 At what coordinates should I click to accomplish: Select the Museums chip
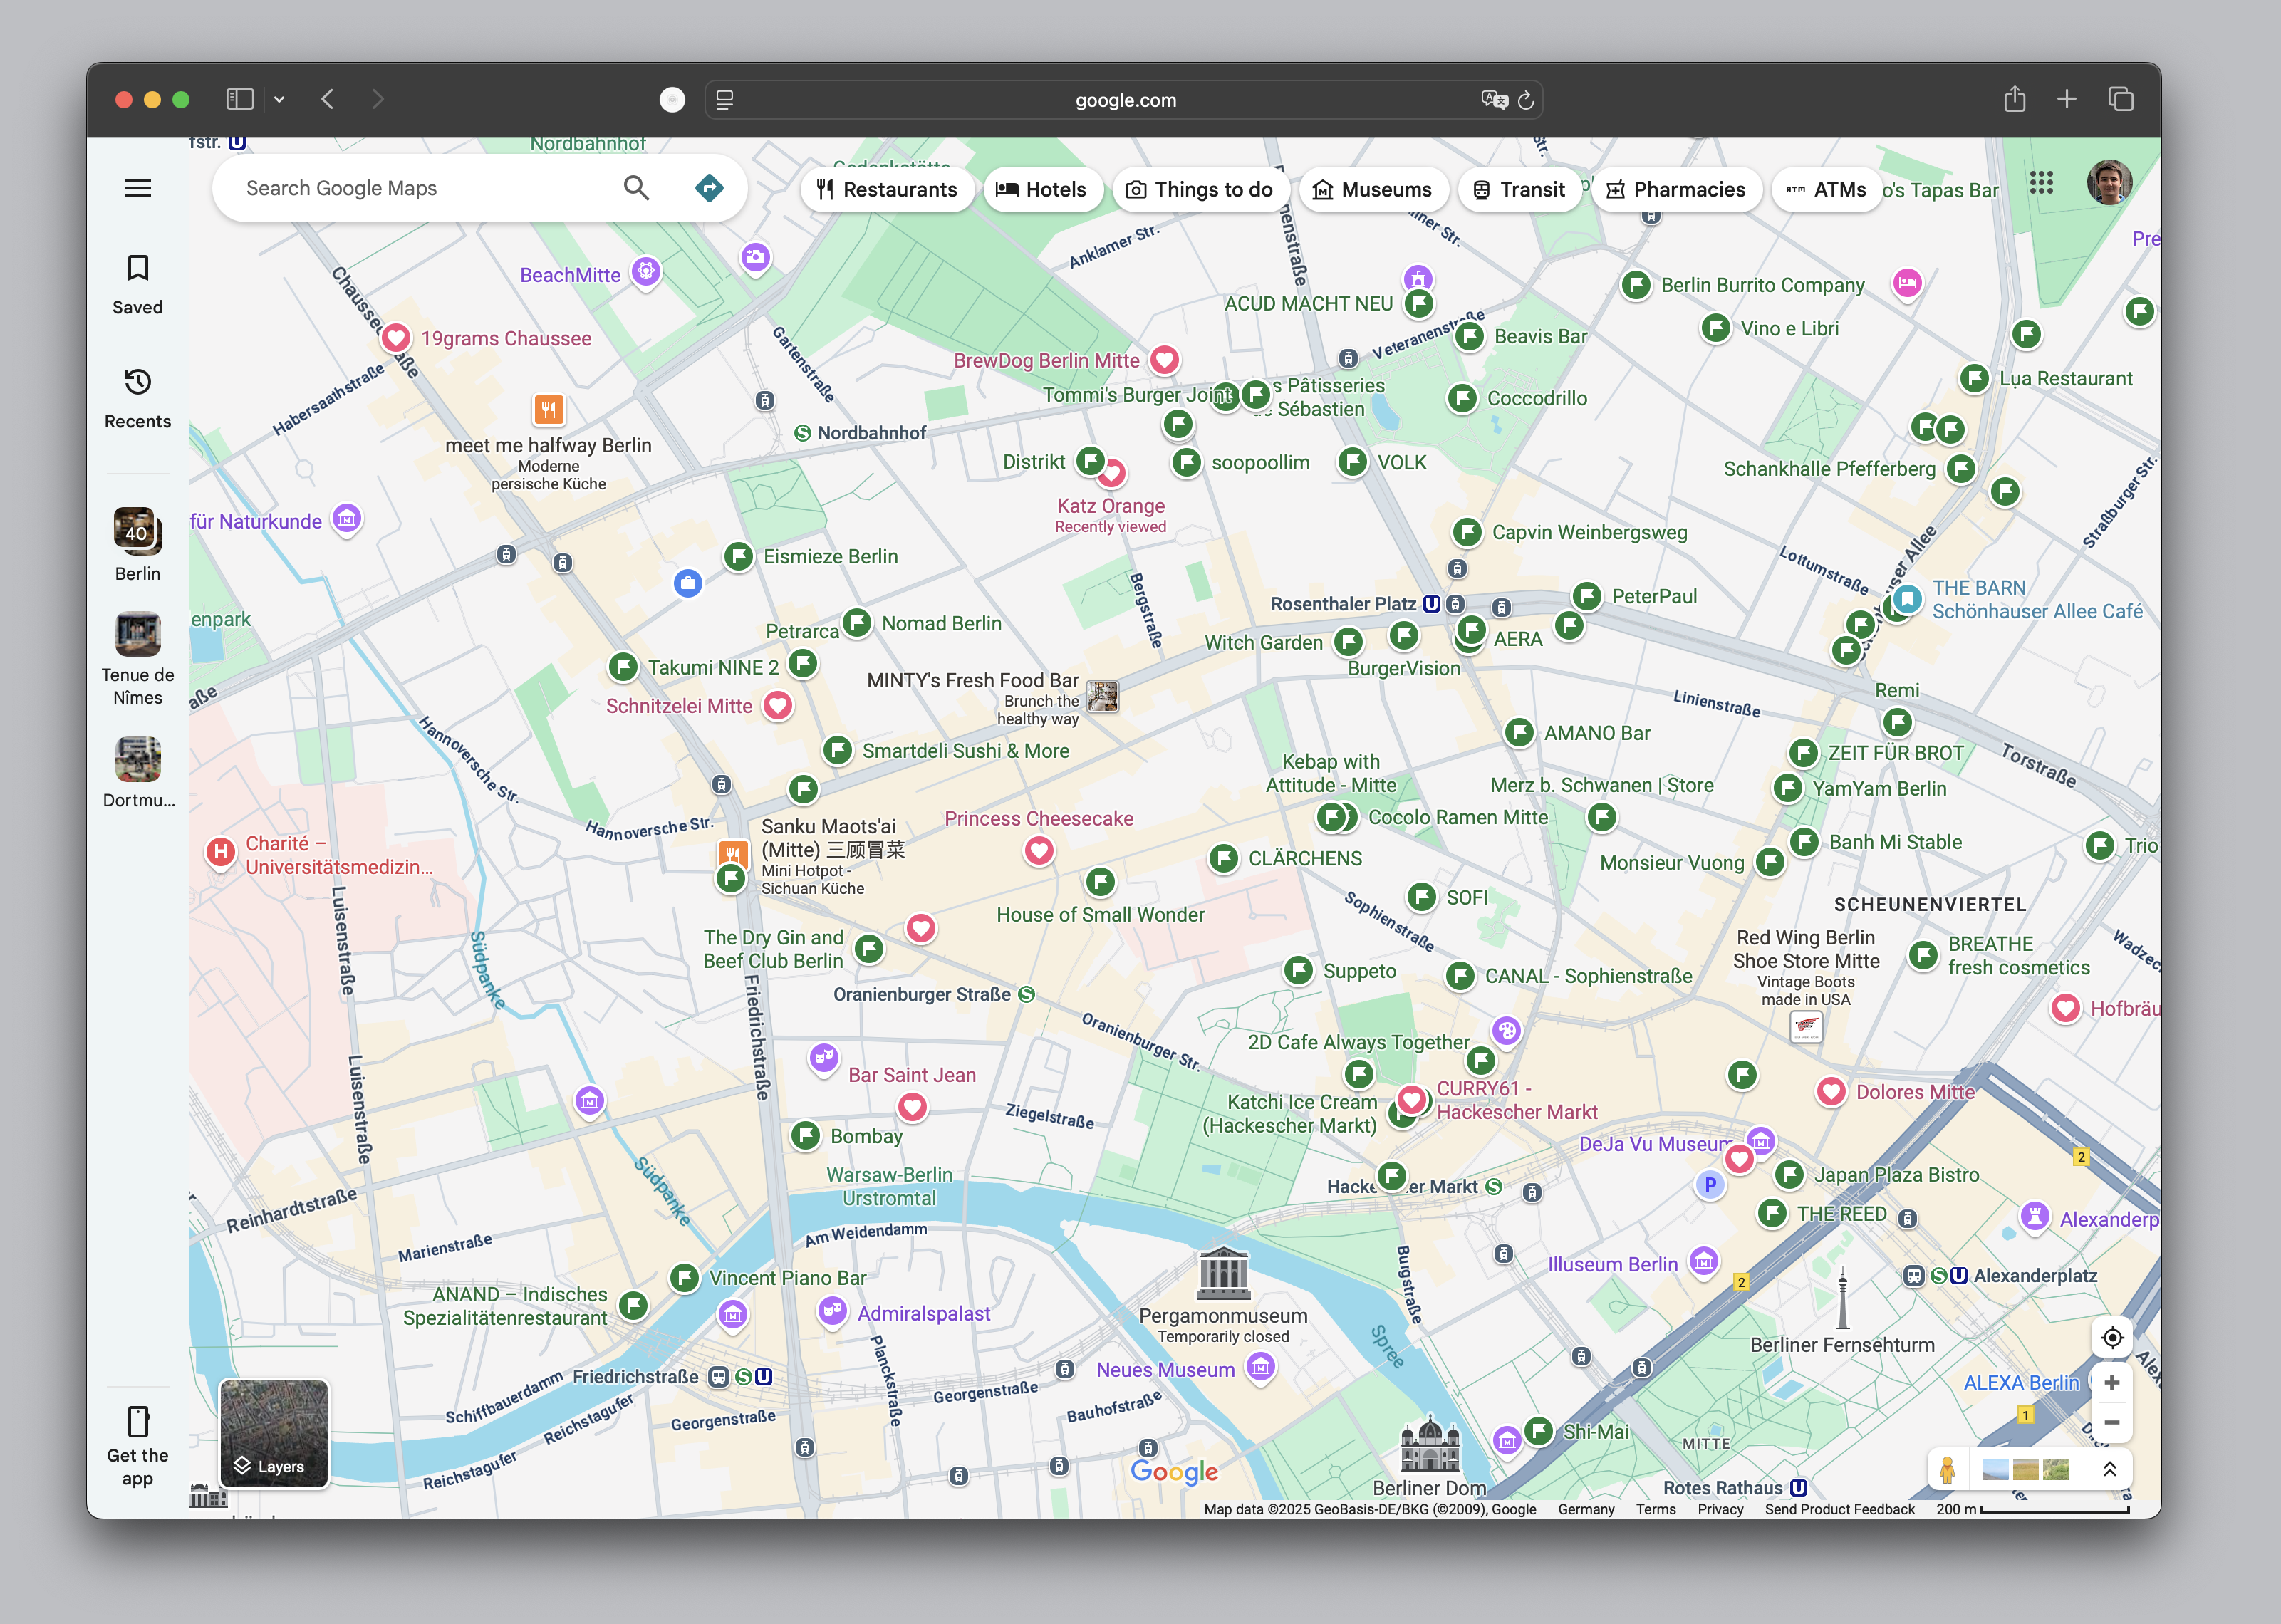coord(1373,190)
